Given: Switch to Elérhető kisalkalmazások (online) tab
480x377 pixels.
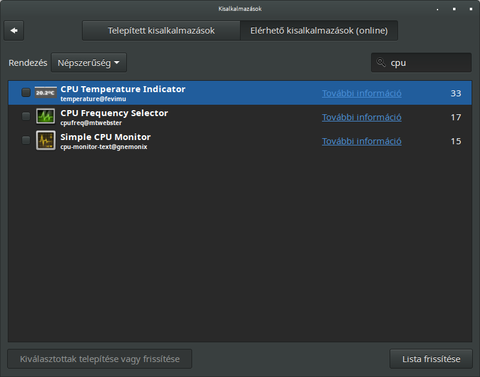Looking at the screenshot, I should click(x=319, y=31).
